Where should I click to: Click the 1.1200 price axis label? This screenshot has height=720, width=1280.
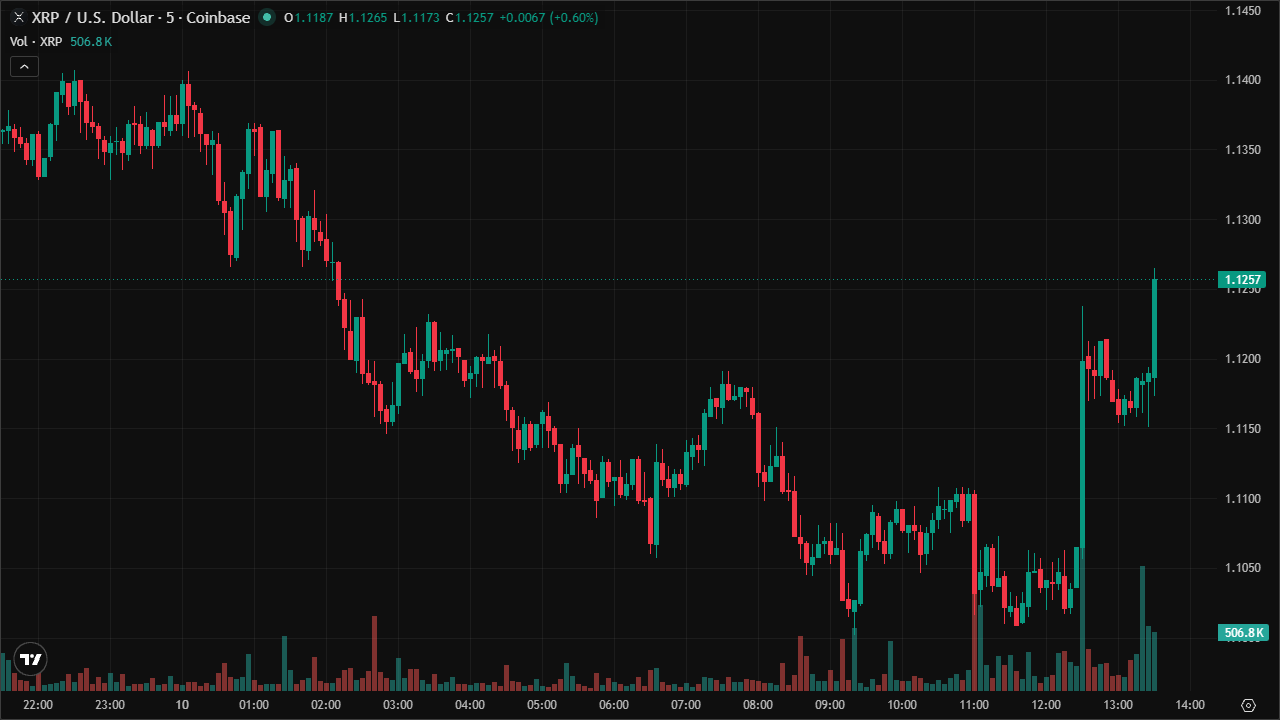pos(1243,359)
